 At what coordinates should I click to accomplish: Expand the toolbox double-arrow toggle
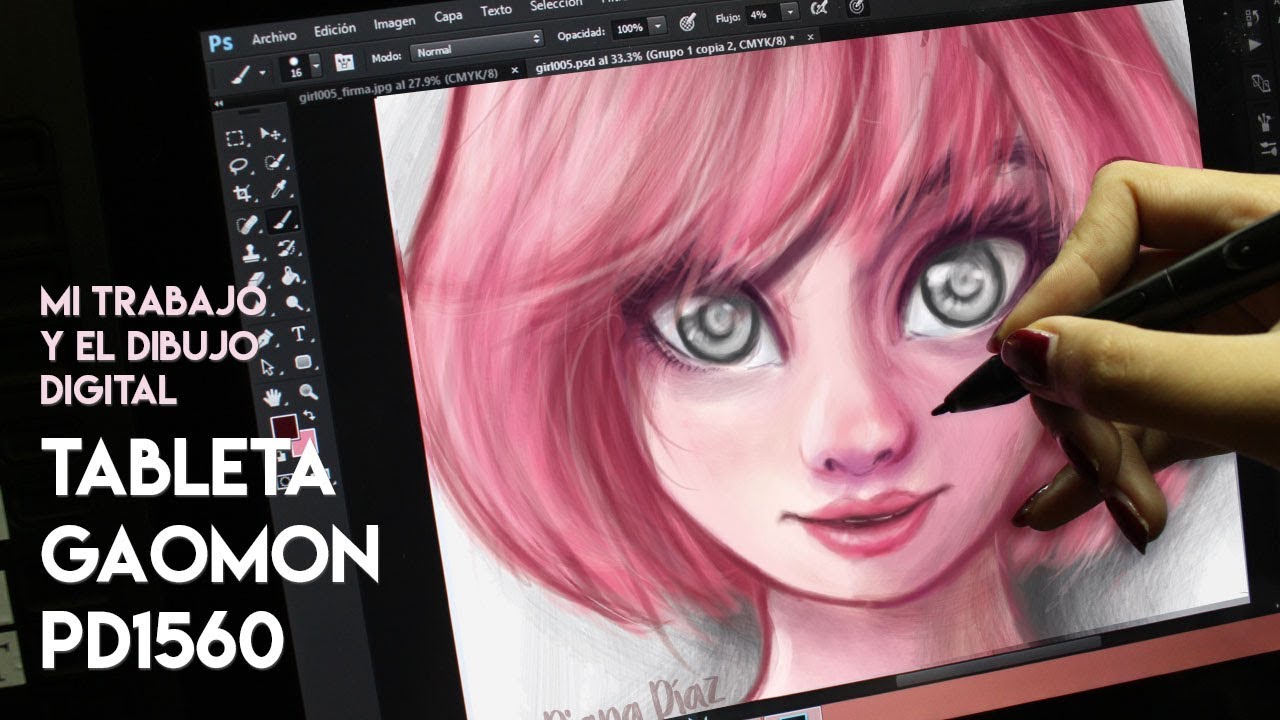pos(220,104)
